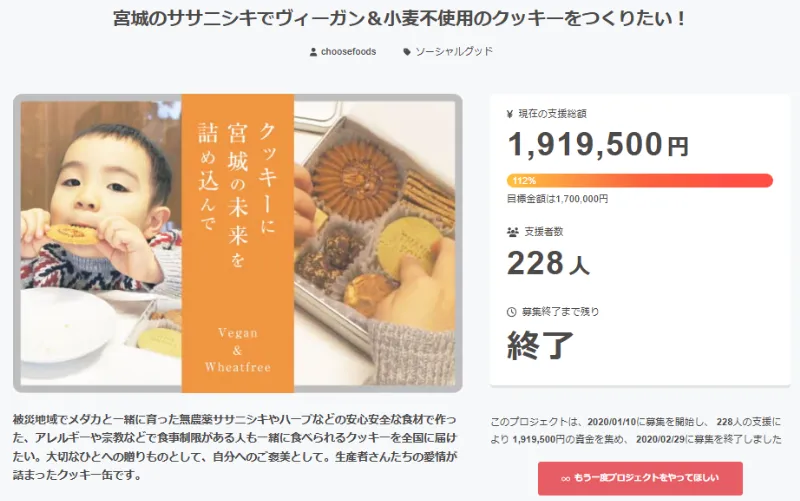Click the 目標金額は1,700,000円 text
800x501 pixels.
[558, 199]
